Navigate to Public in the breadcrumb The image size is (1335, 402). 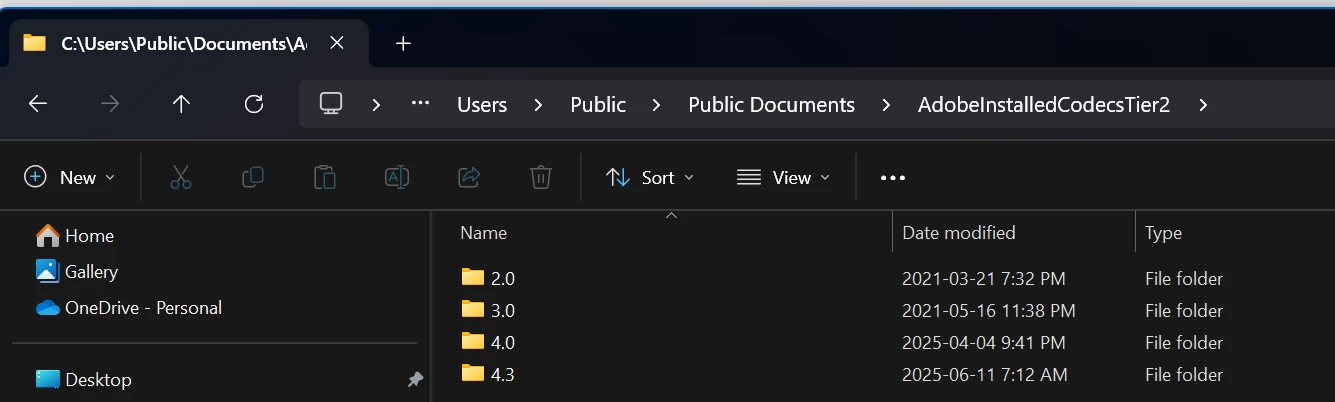598,105
